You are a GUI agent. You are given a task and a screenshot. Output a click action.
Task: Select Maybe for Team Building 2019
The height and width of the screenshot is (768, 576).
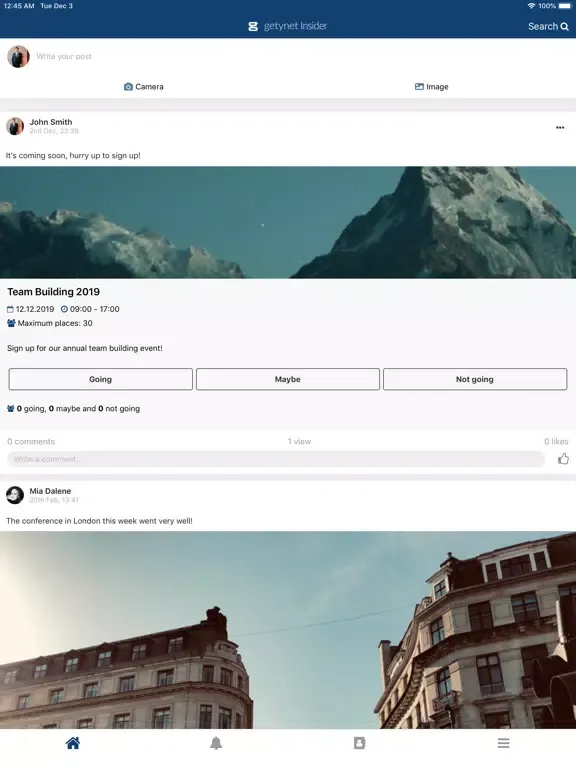288,379
